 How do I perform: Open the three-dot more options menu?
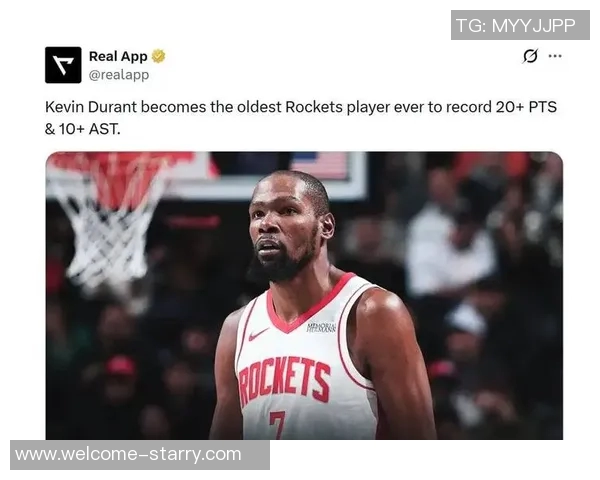[555, 56]
